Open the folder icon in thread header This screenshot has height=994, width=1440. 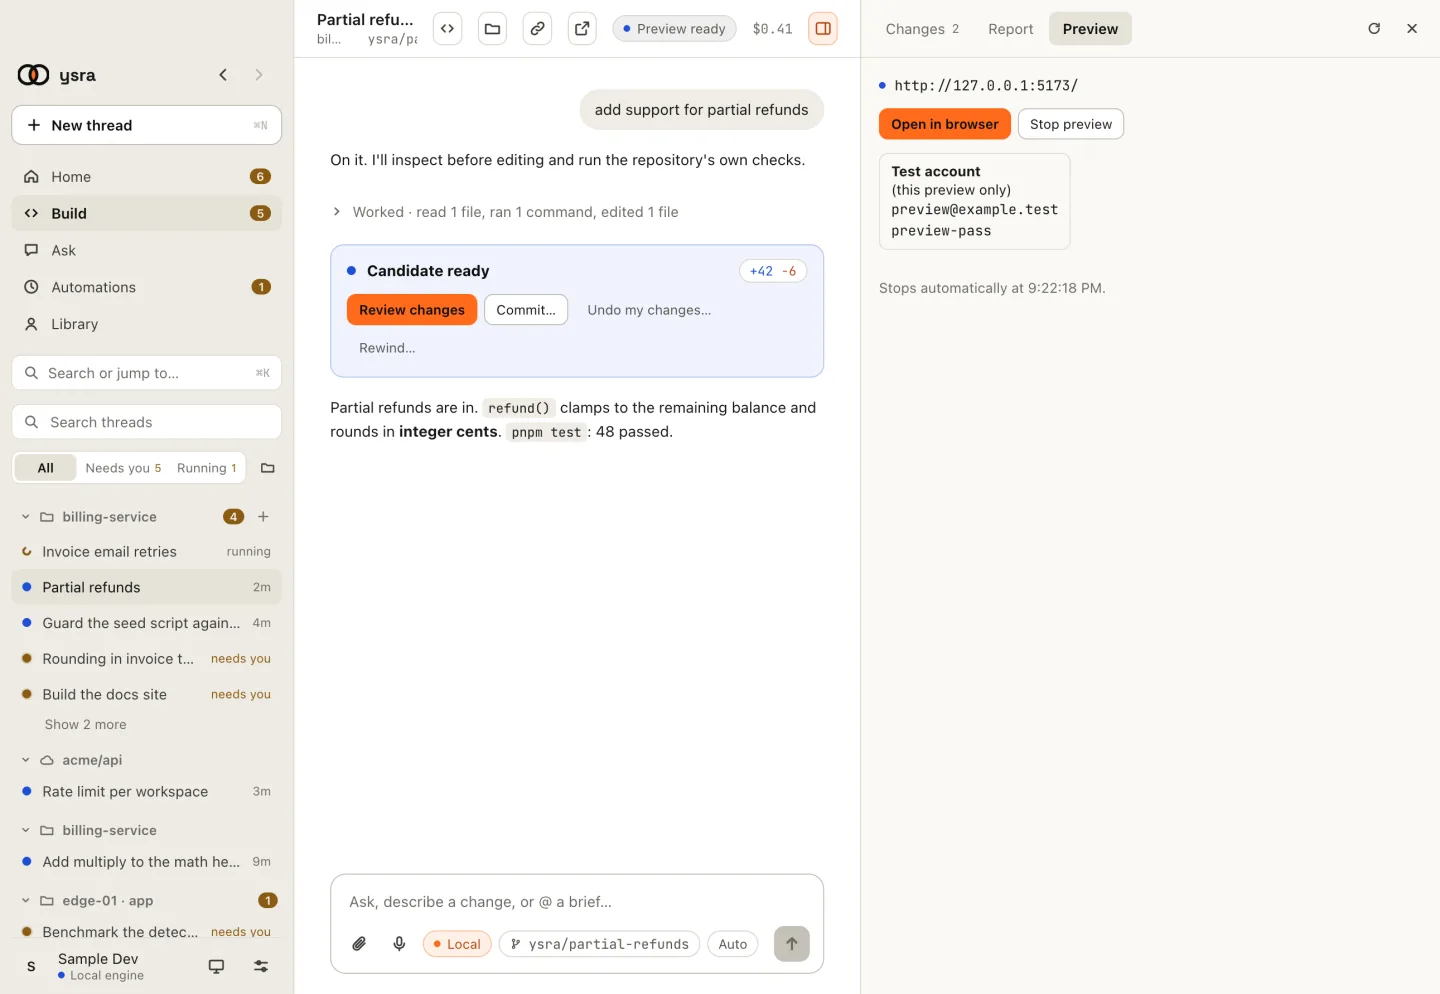pos(492,29)
